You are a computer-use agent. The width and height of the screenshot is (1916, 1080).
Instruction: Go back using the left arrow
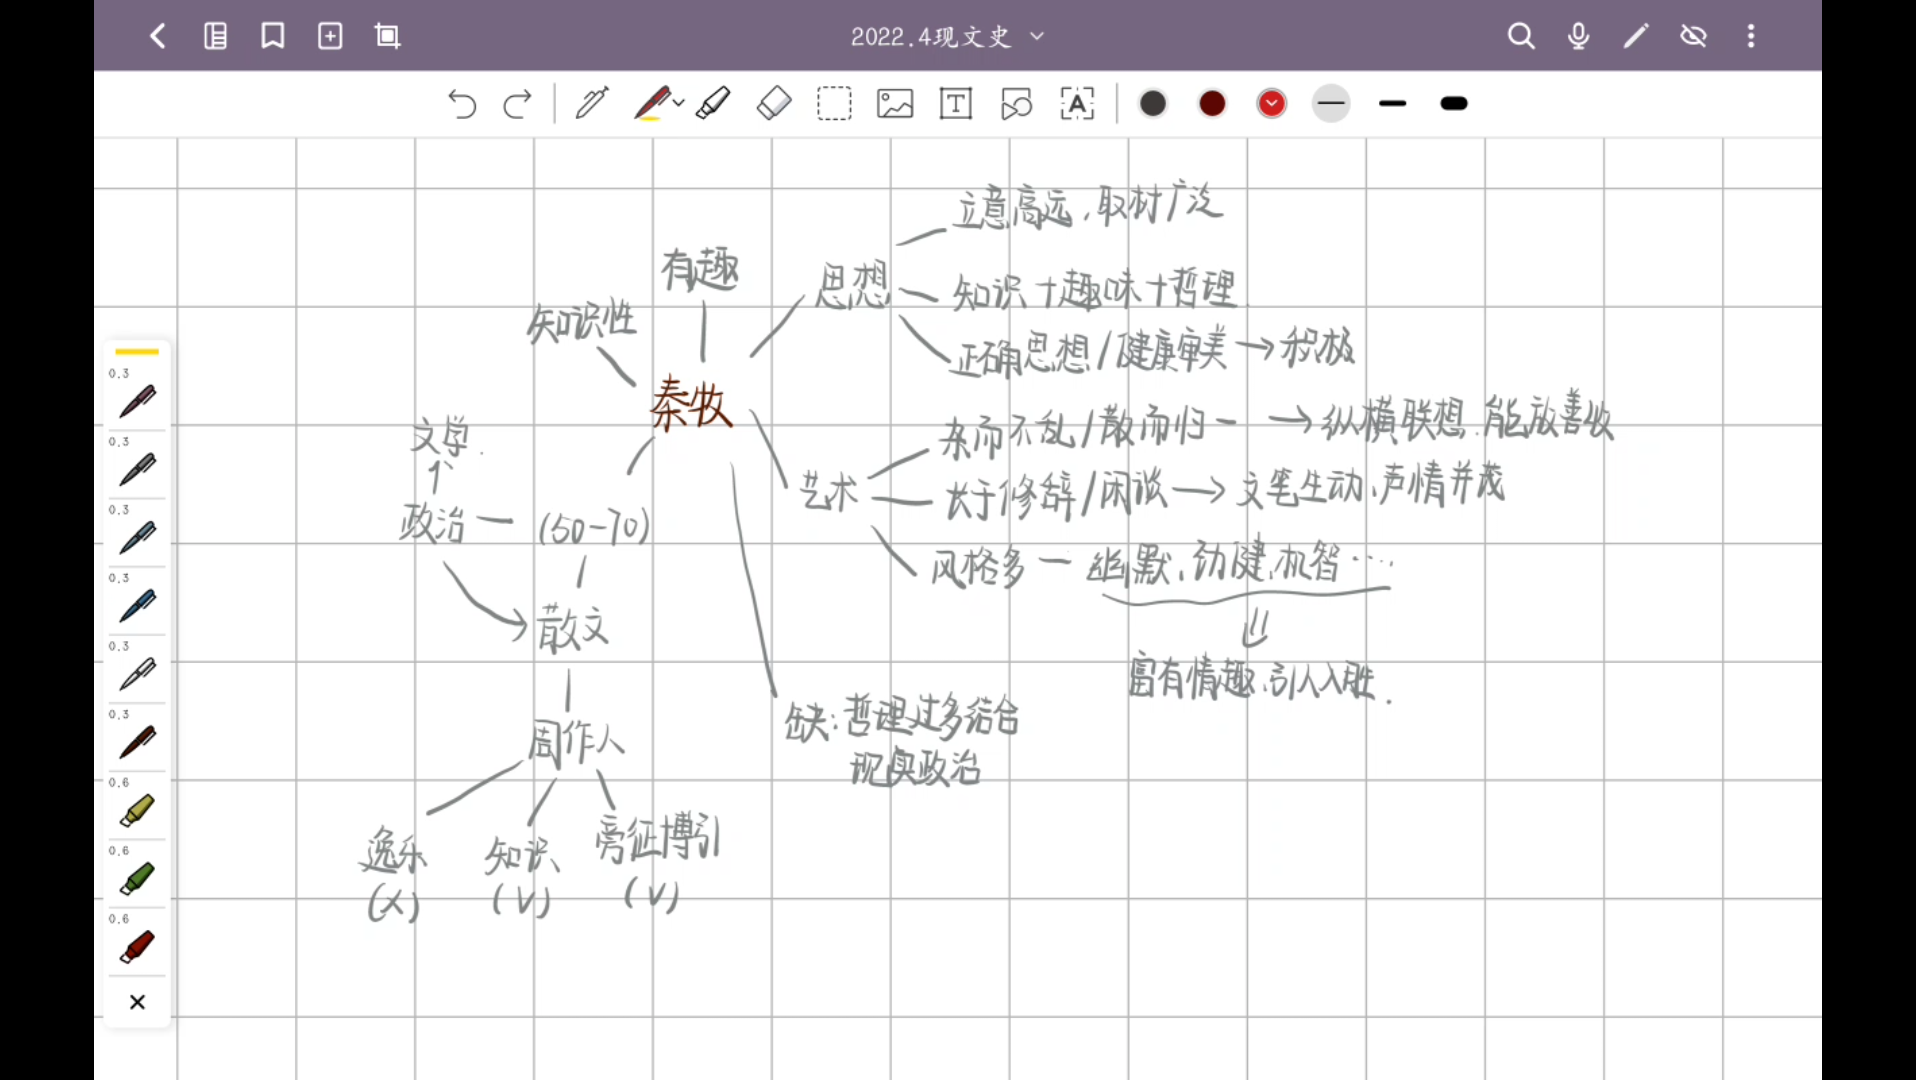(x=157, y=37)
